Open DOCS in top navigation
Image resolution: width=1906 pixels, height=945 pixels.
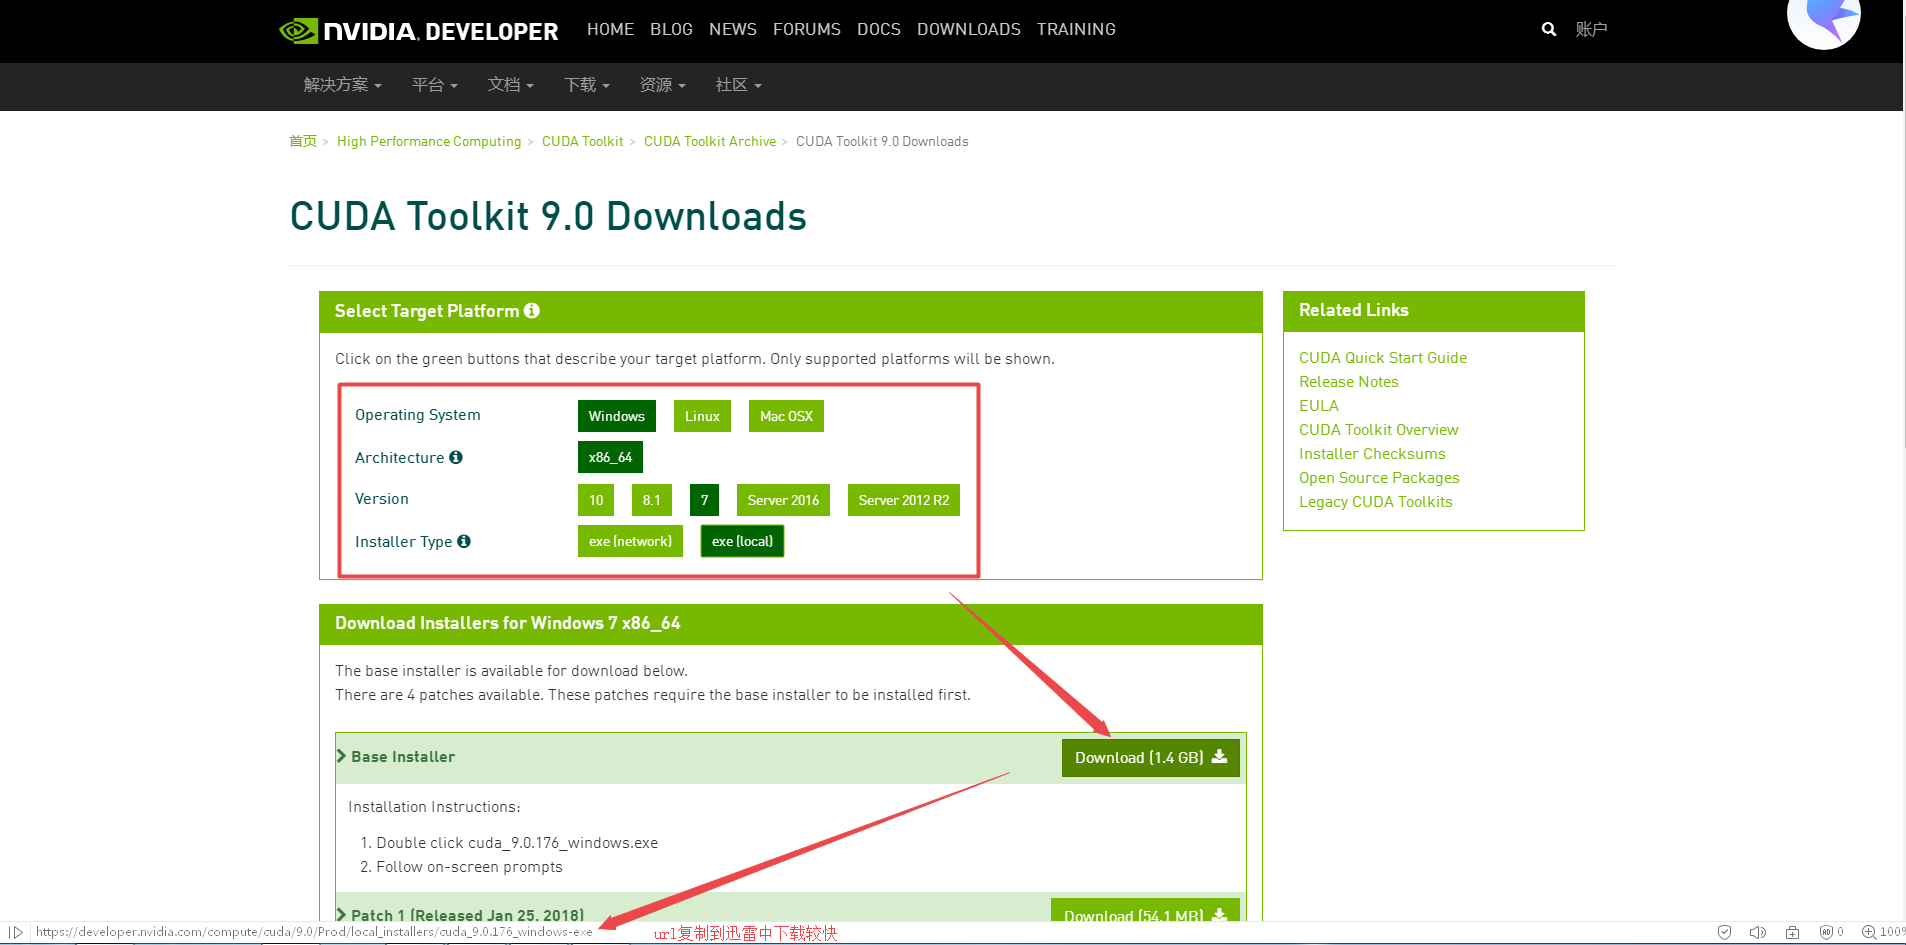pyautogui.click(x=879, y=29)
